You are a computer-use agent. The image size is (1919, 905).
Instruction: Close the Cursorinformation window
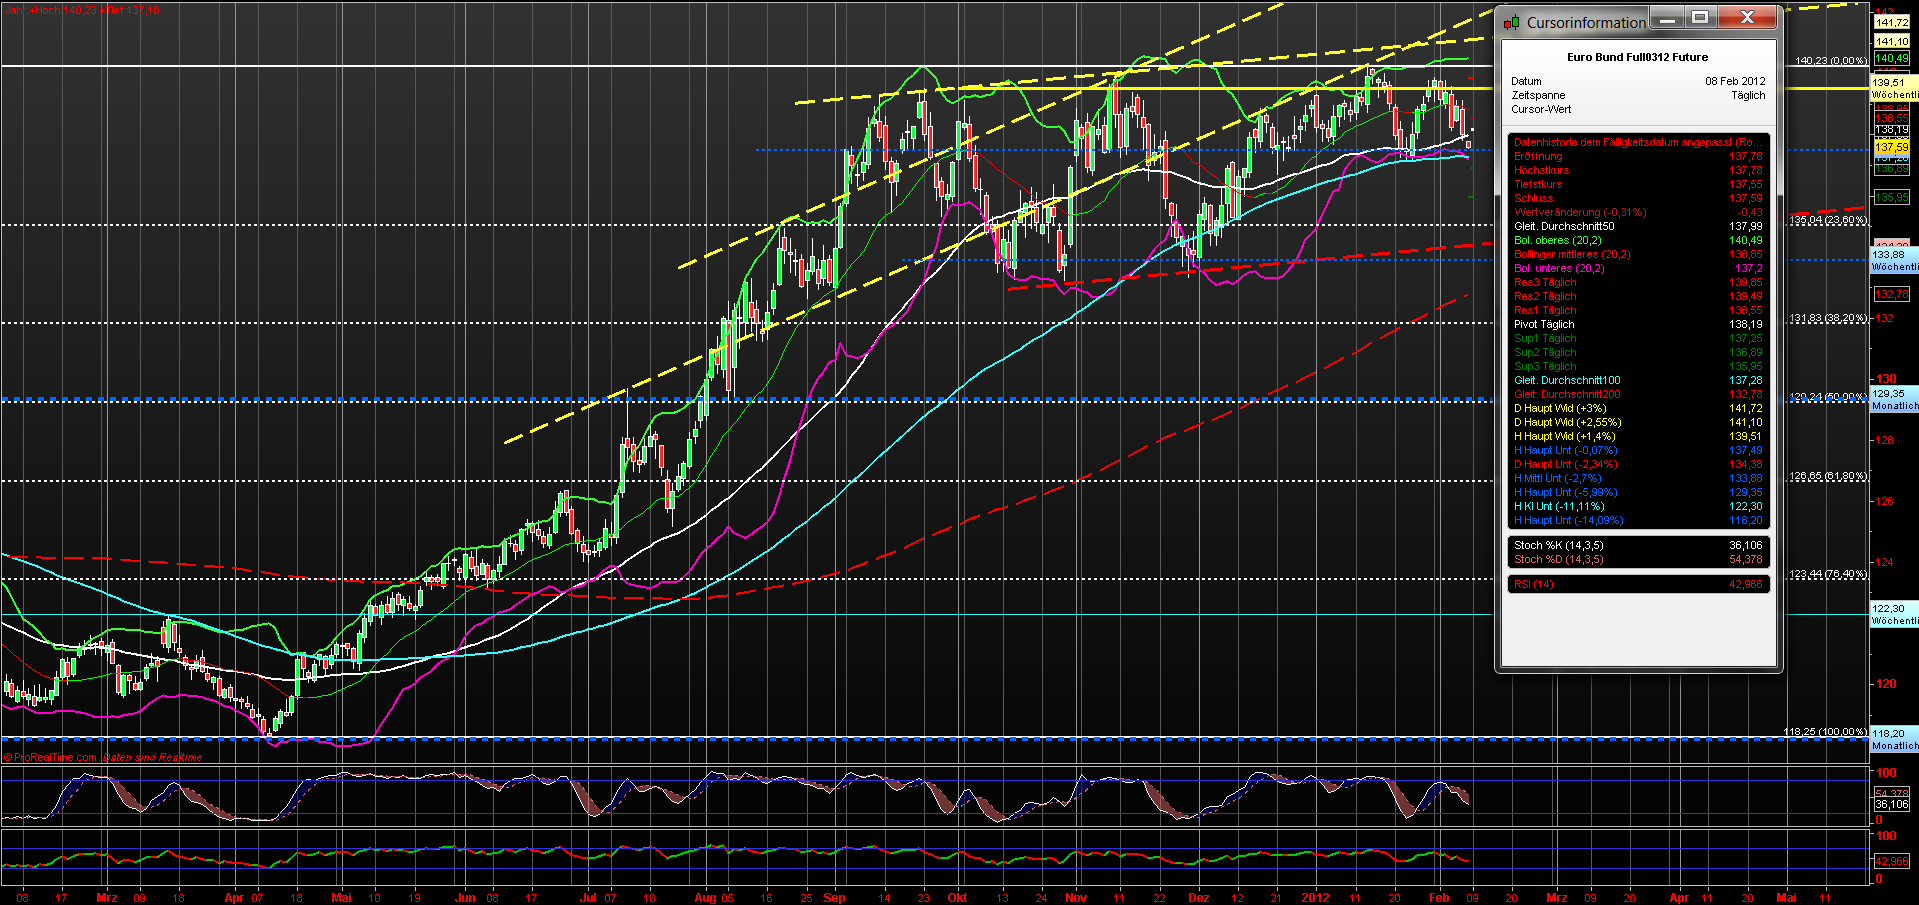[1747, 17]
